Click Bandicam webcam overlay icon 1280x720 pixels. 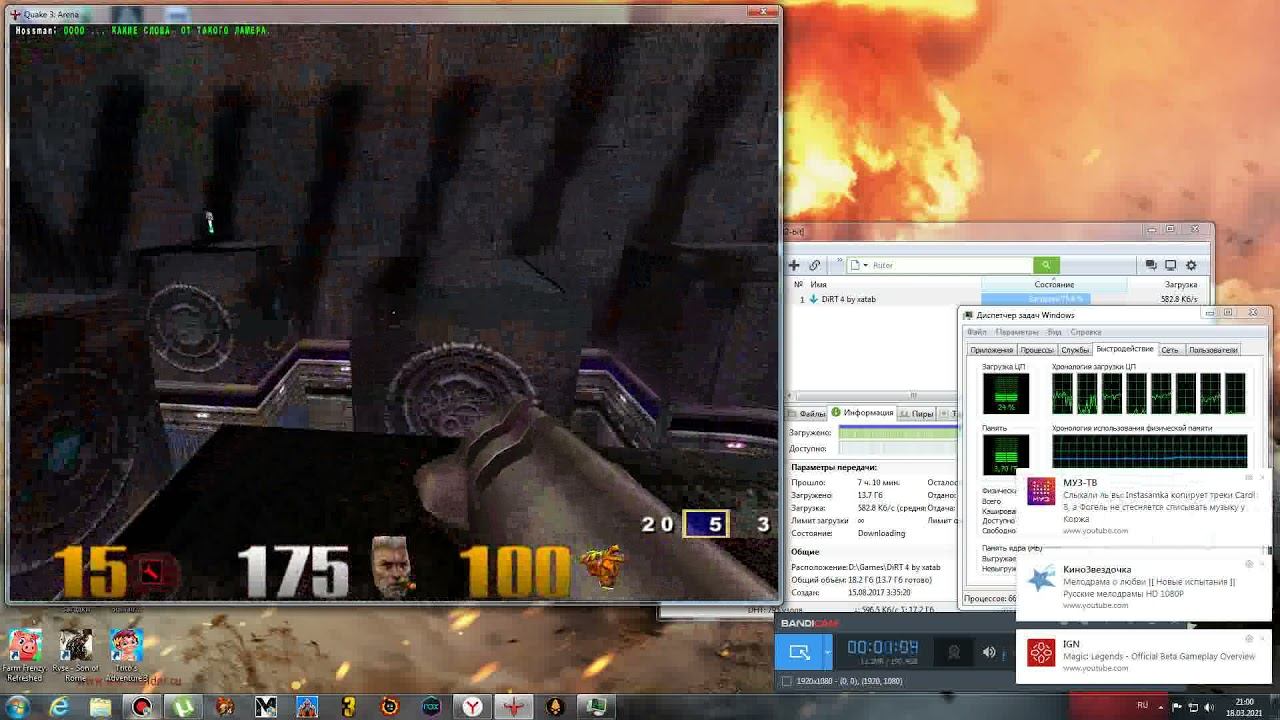954,652
